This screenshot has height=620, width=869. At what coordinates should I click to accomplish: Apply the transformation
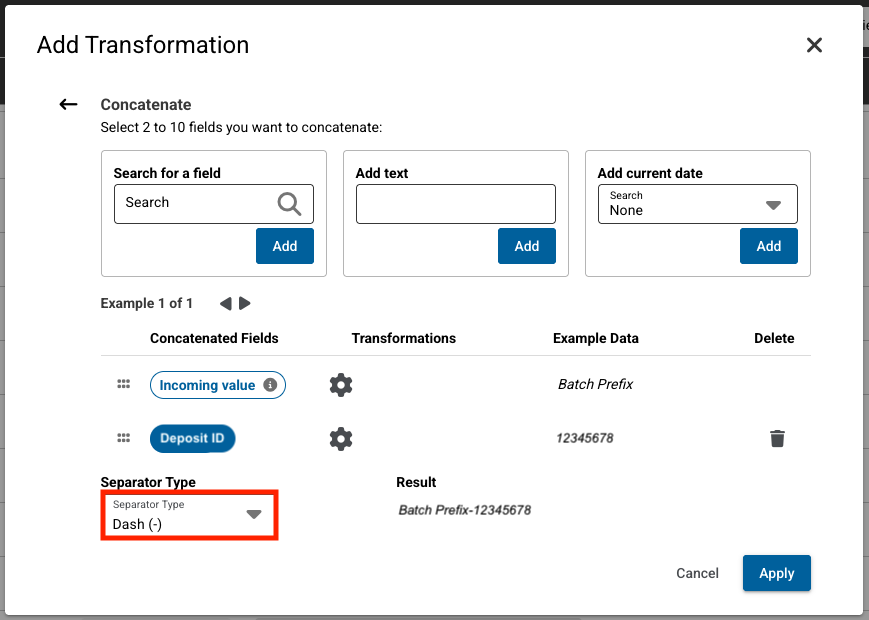click(776, 573)
